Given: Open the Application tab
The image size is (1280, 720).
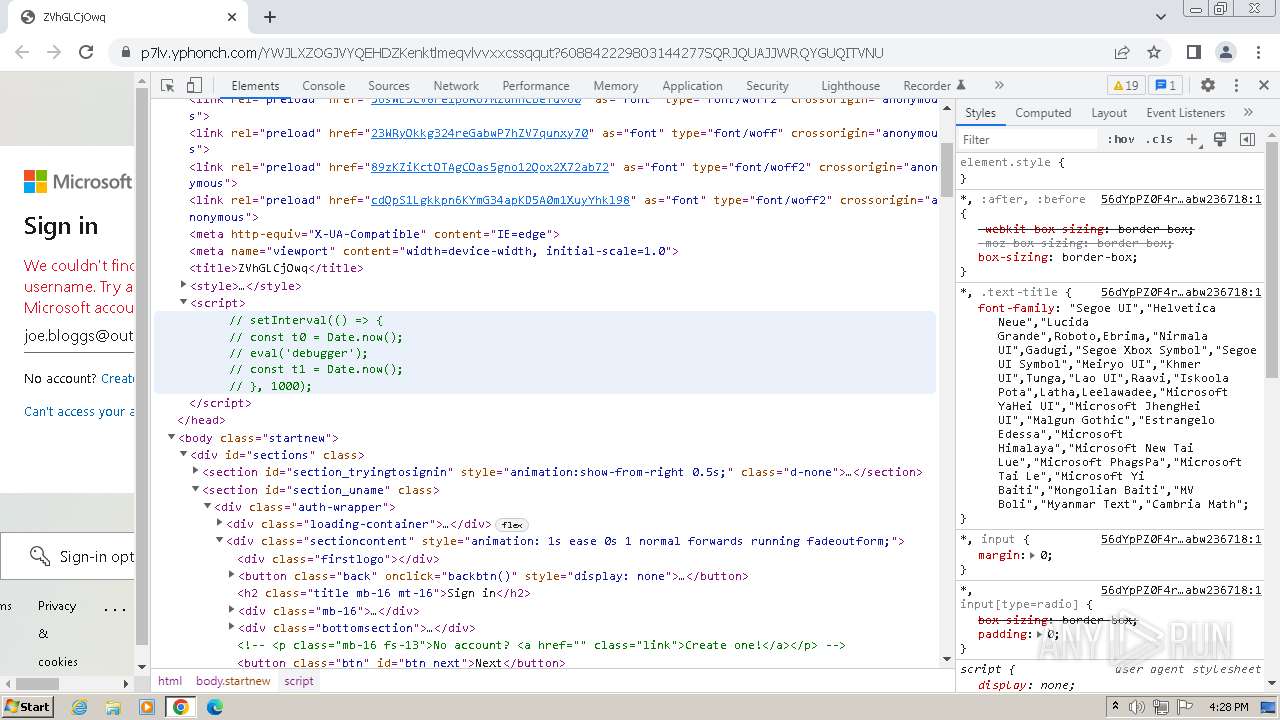Looking at the screenshot, I should (692, 86).
